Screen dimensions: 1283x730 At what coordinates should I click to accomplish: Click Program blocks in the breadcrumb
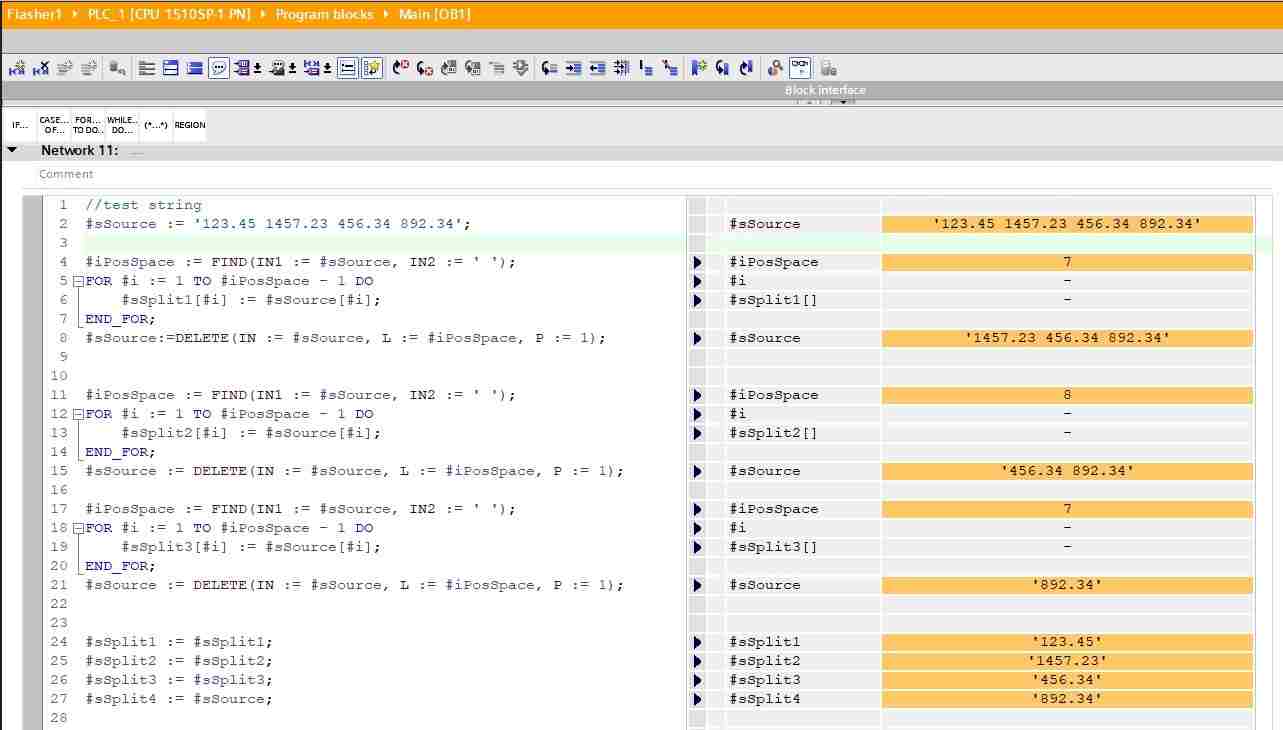[x=324, y=14]
